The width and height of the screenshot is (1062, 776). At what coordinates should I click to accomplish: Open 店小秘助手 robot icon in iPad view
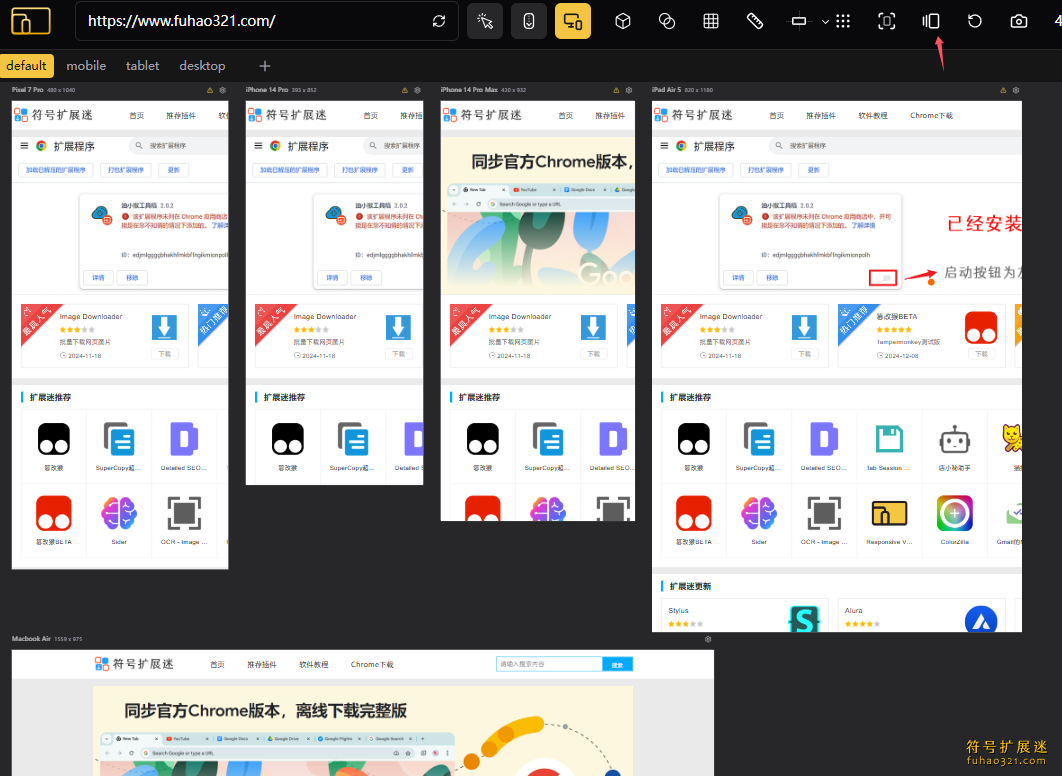pos(954,440)
